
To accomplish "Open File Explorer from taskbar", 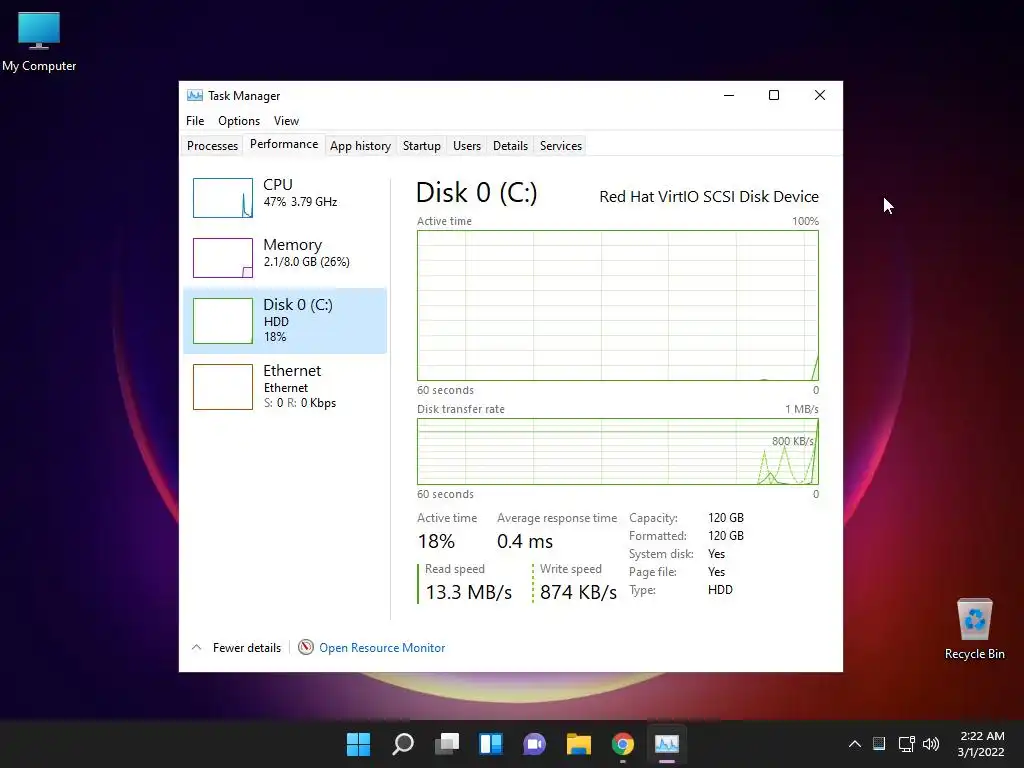I will coord(579,744).
